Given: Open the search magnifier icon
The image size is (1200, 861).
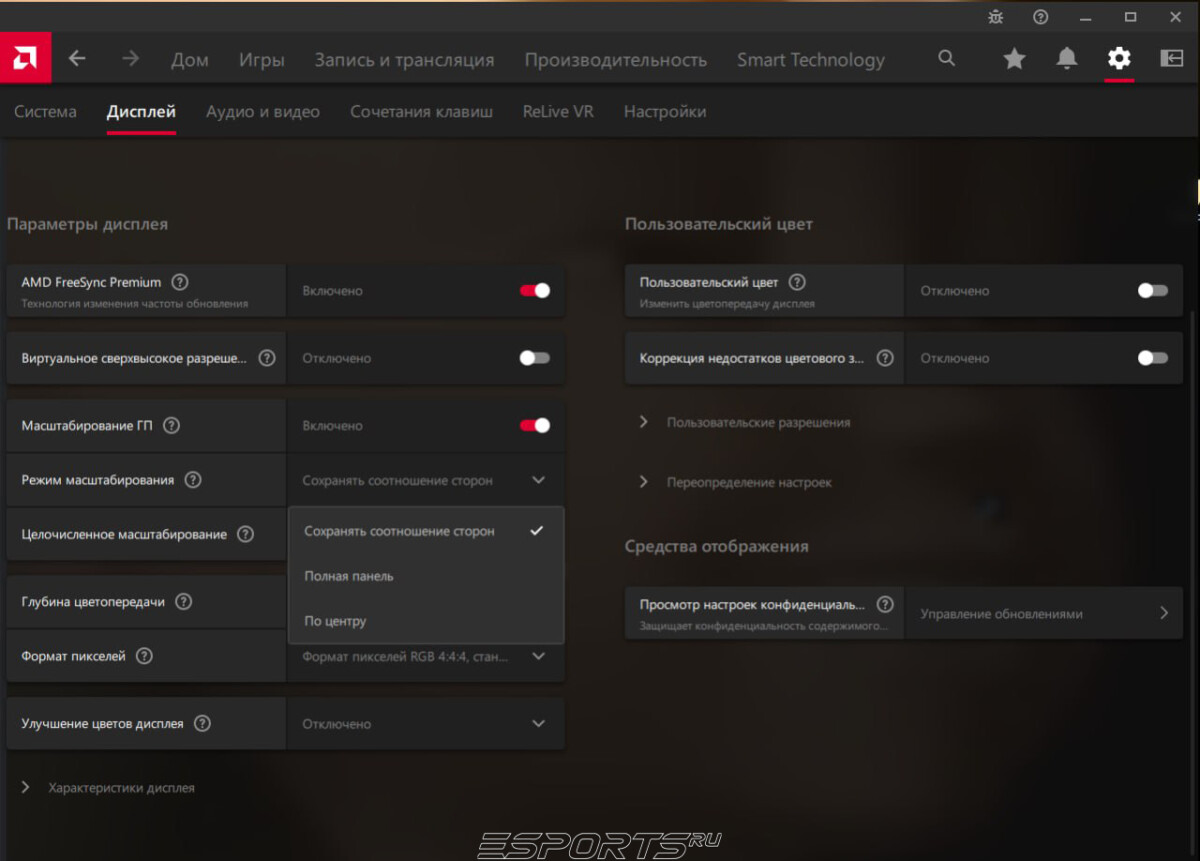Looking at the screenshot, I should pyautogui.click(x=946, y=59).
